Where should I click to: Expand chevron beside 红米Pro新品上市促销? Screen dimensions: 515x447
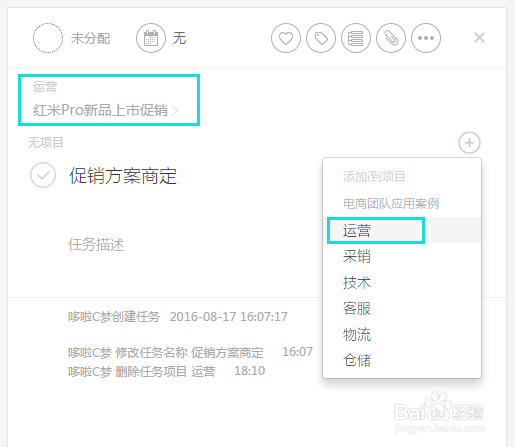pos(174,110)
